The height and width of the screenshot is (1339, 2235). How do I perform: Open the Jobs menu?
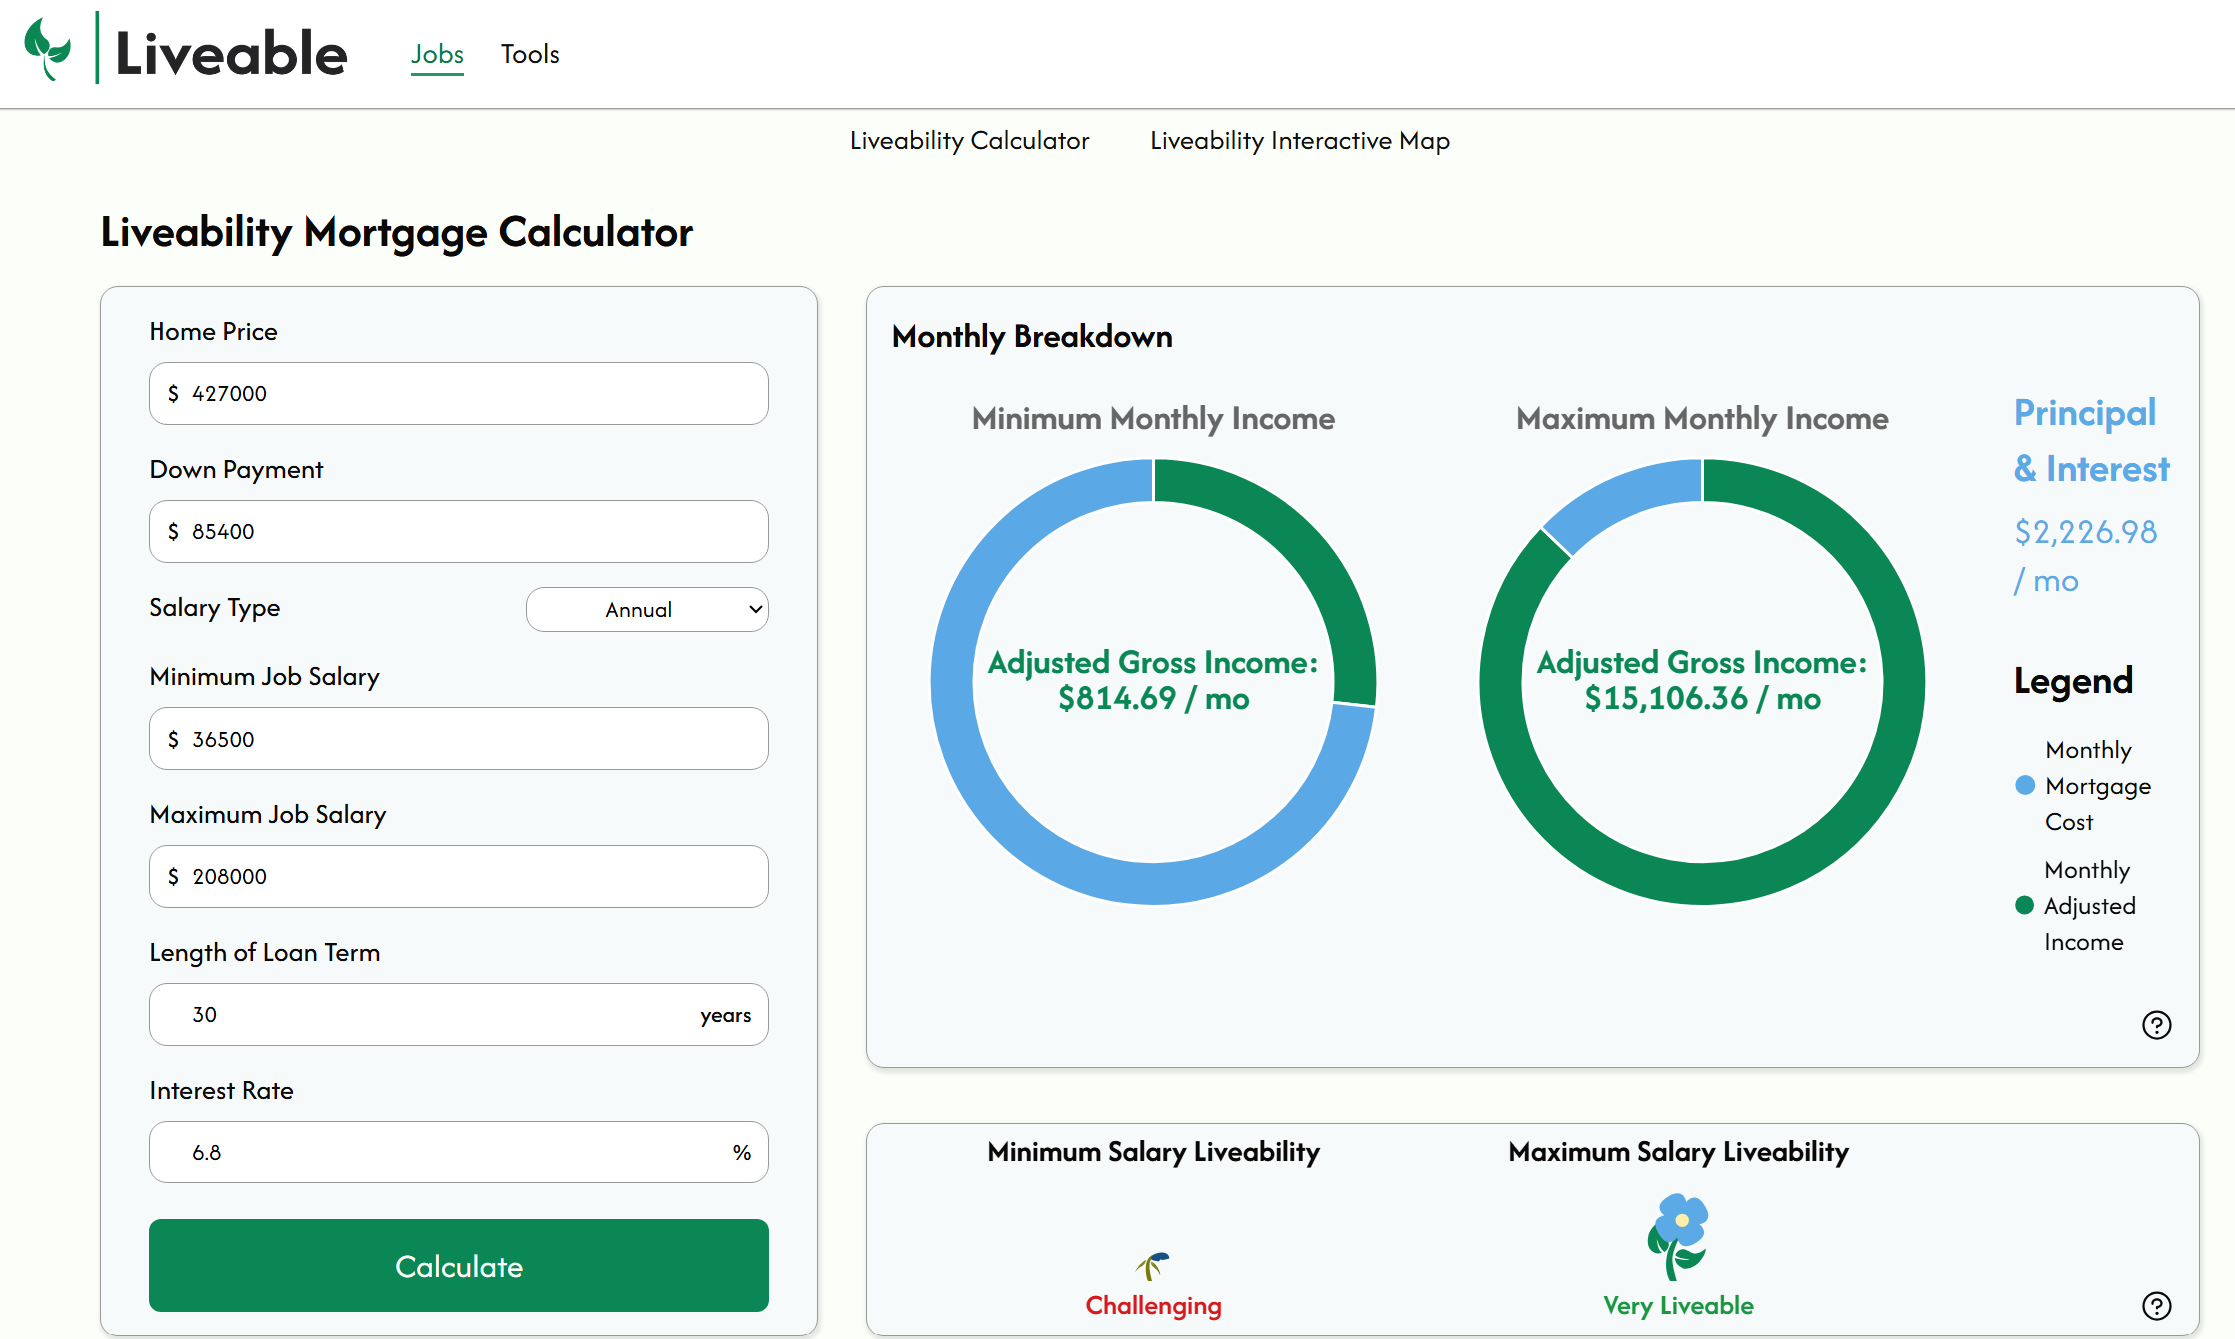(437, 54)
